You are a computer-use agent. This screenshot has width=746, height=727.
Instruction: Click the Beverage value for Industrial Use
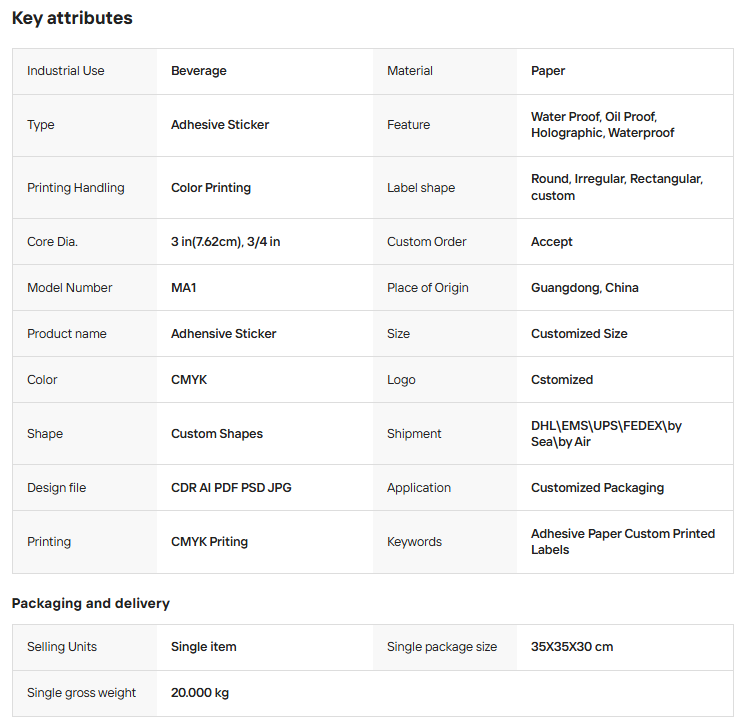pos(199,71)
